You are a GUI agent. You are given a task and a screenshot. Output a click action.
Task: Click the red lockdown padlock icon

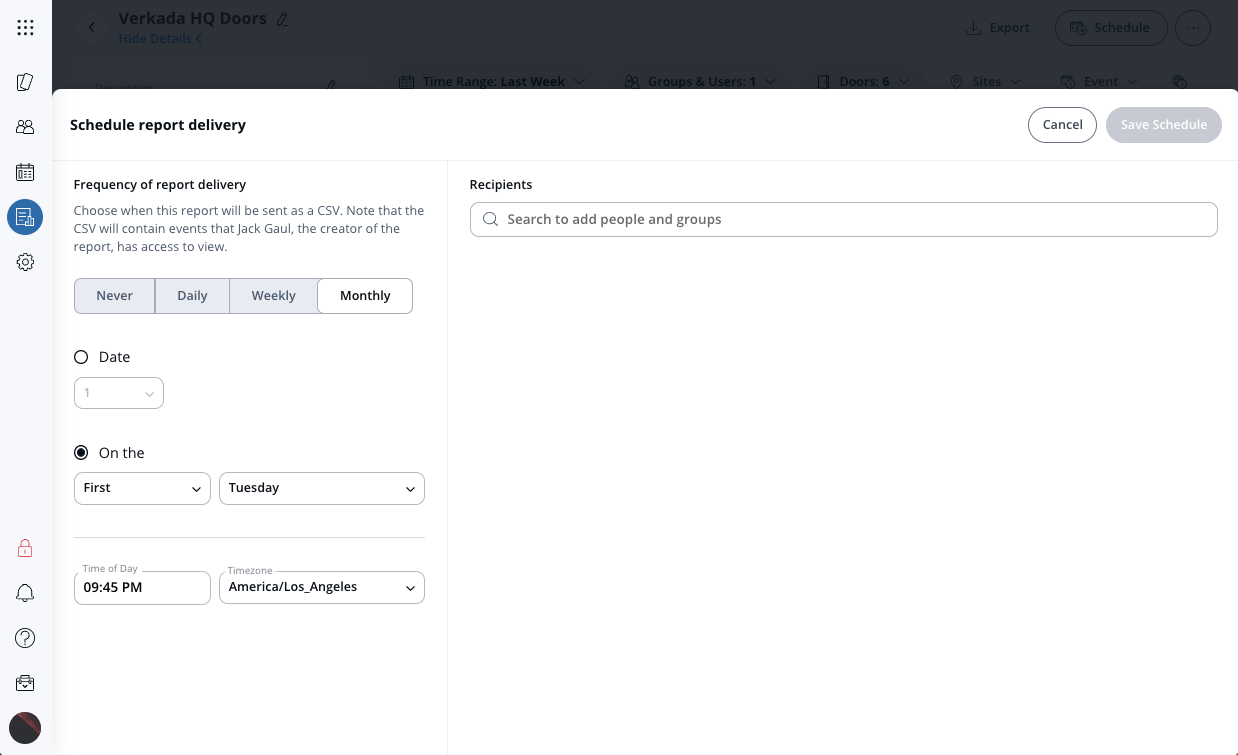pos(25,548)
